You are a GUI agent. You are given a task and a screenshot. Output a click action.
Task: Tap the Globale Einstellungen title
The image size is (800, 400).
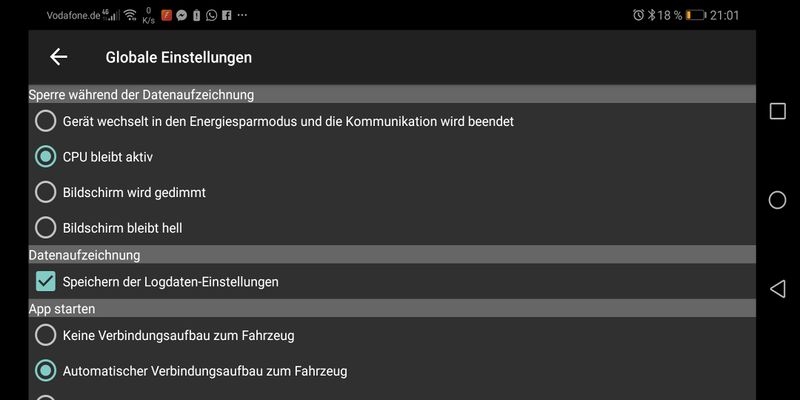point(179,57)
